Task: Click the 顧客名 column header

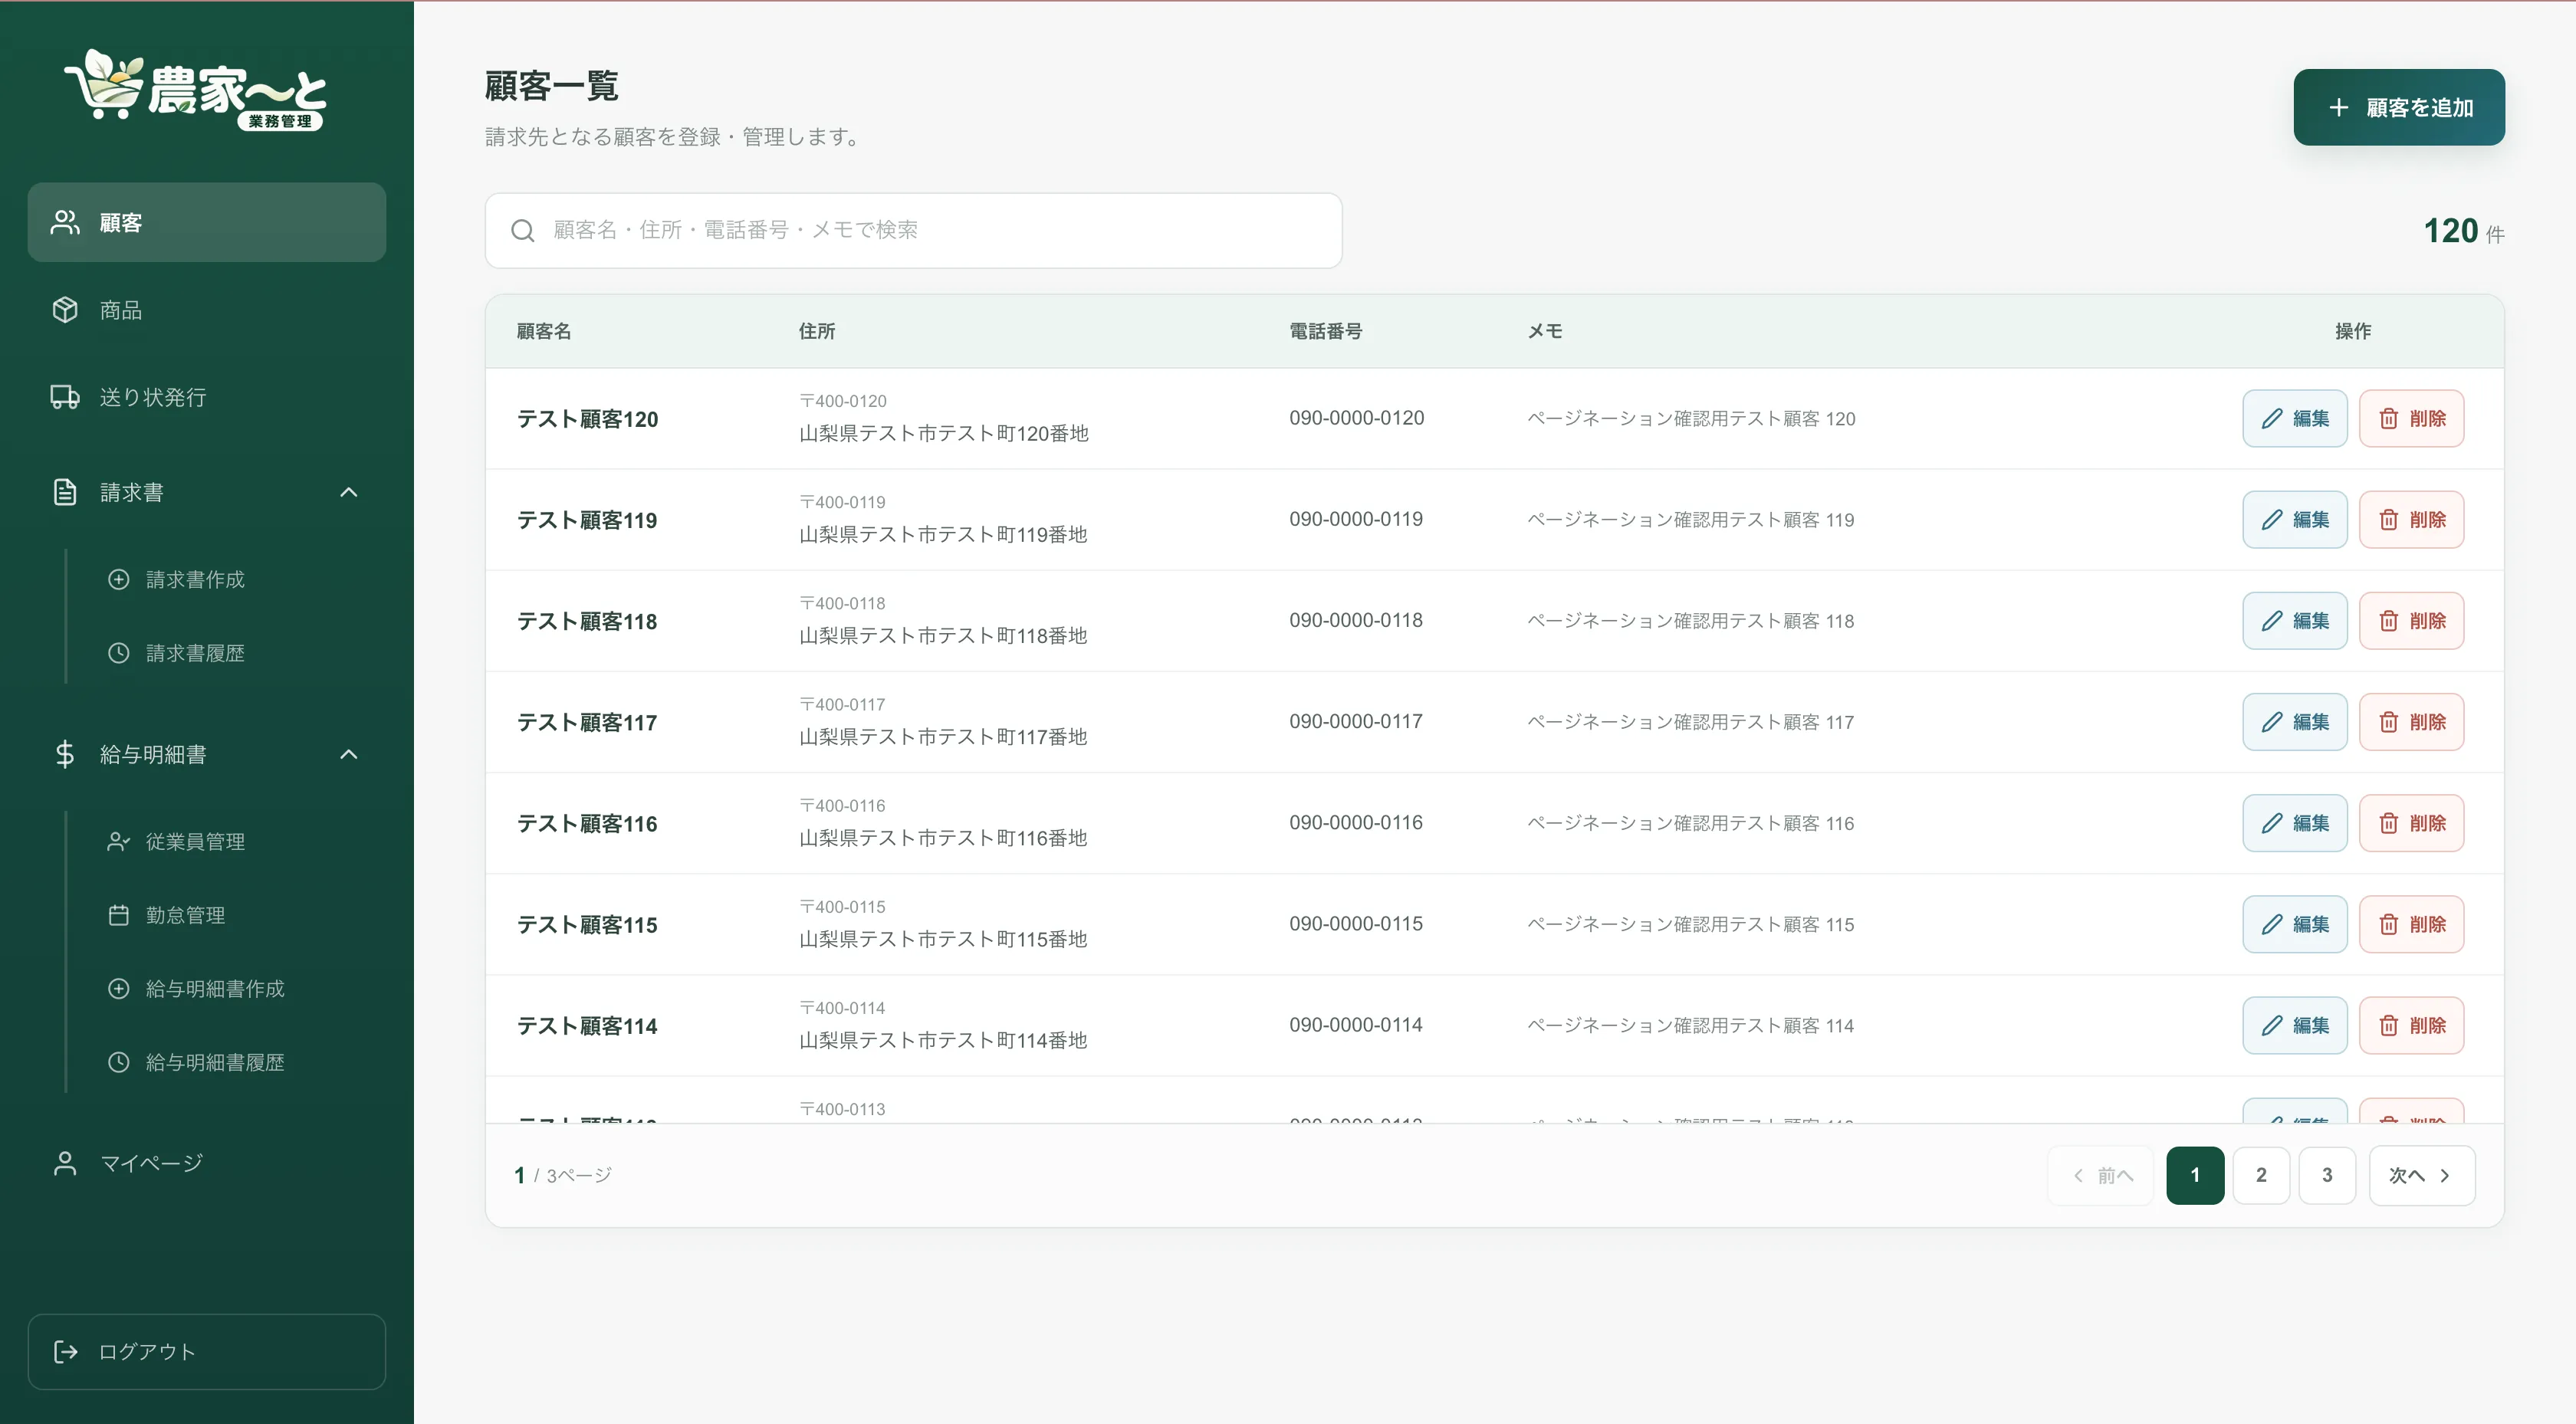Action: click(544, 331)
